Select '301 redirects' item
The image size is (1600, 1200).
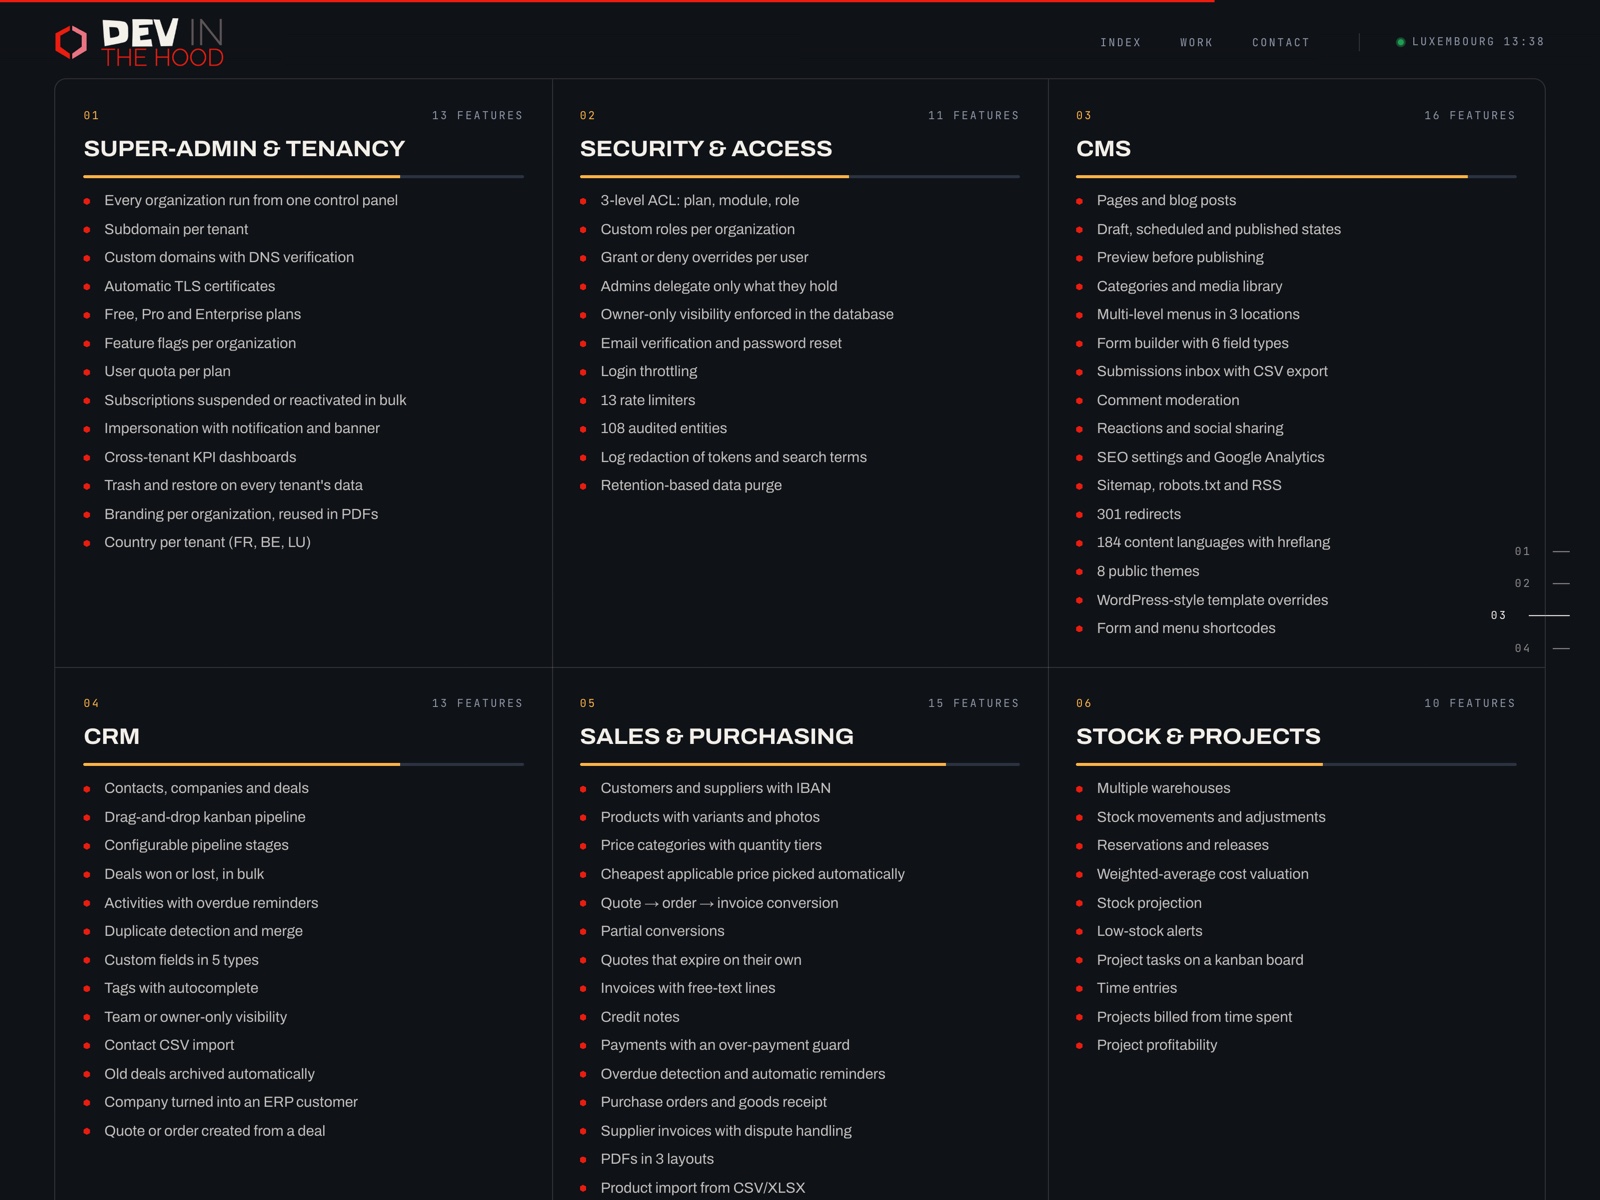click(1139, 514)
